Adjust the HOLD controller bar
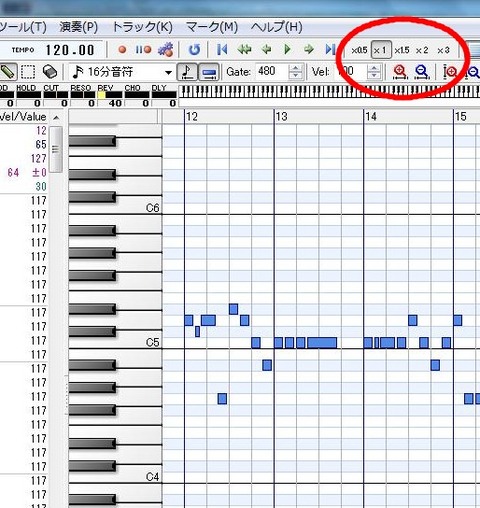 (x=29, y=95)
